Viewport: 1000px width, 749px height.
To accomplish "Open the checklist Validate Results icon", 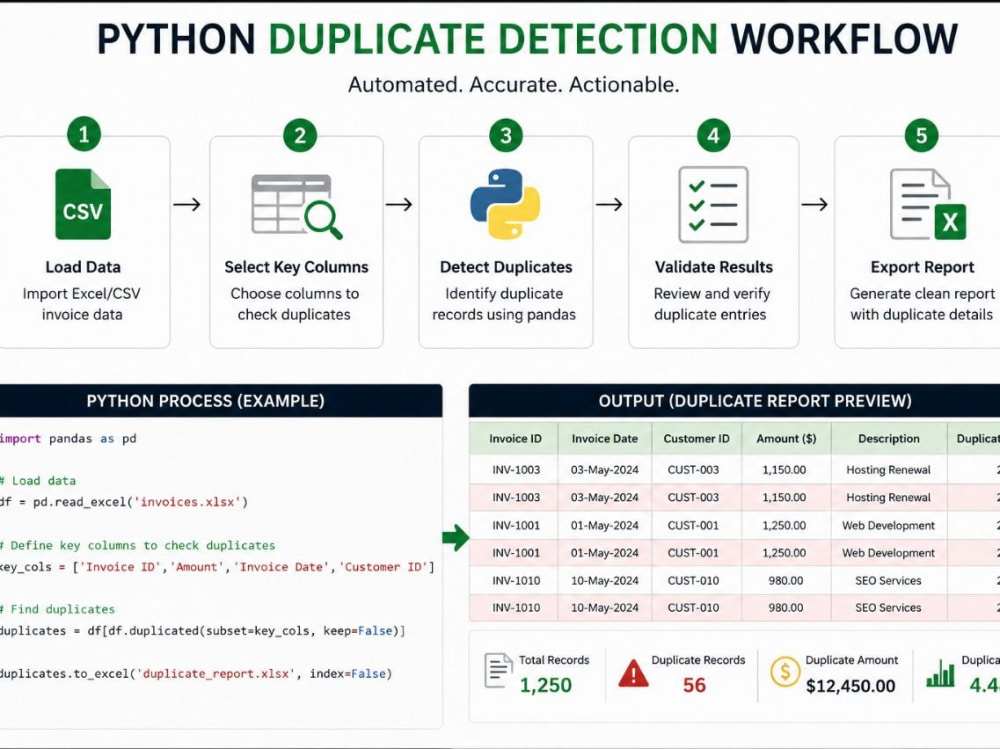I will coord(713,205).
